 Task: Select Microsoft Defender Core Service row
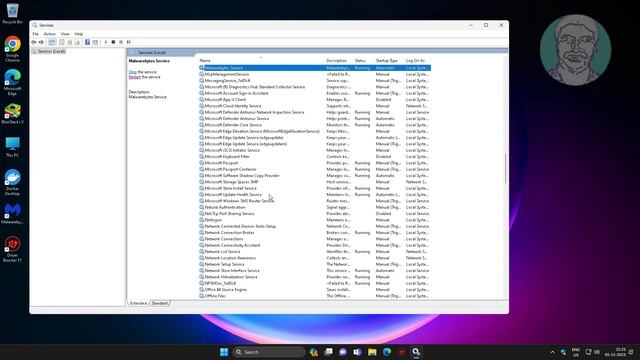(315, 125)
